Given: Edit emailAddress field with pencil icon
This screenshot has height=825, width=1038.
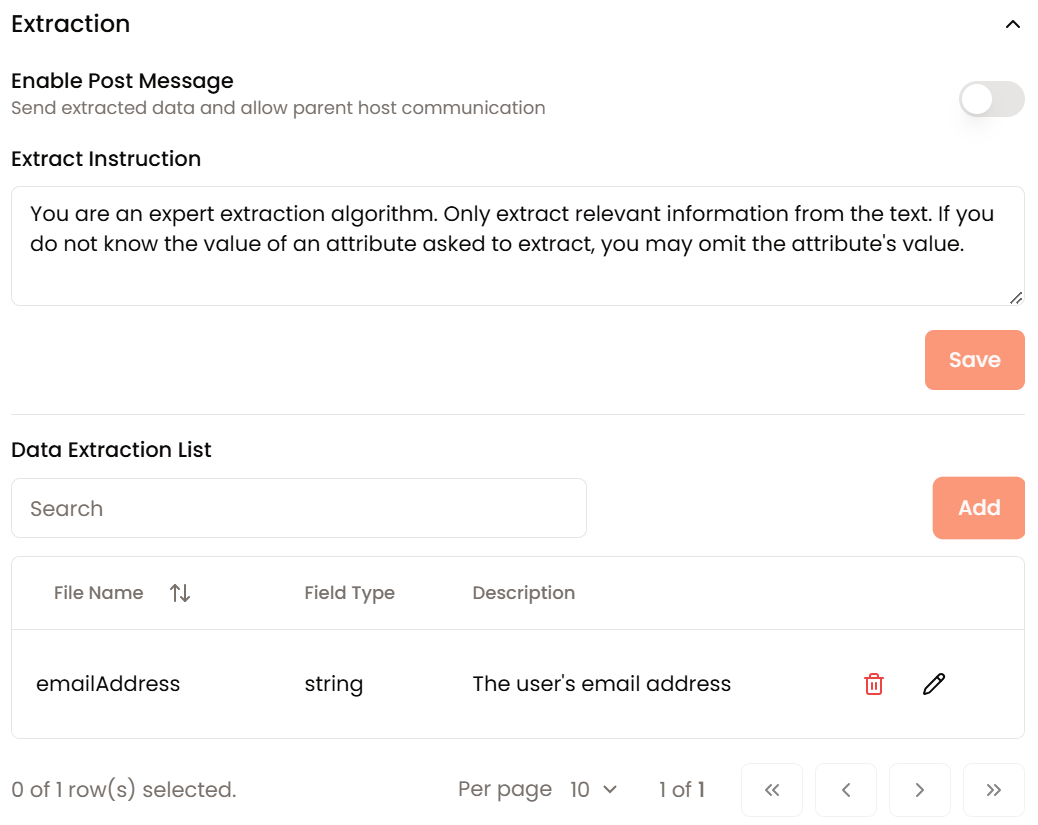Looking at the screenshot, I should [x=934, y=684].
